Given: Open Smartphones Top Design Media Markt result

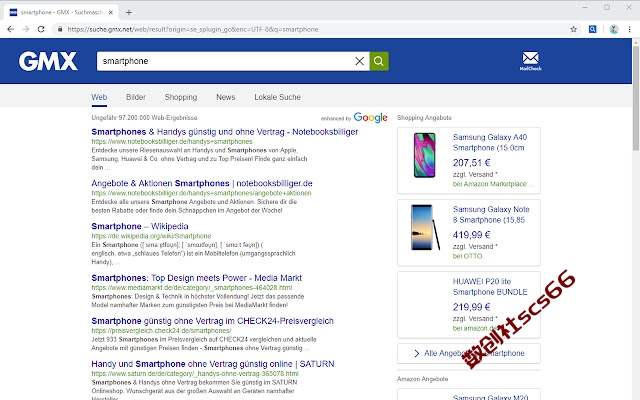Looking at the screenshot, I should [x=196, y=278].
